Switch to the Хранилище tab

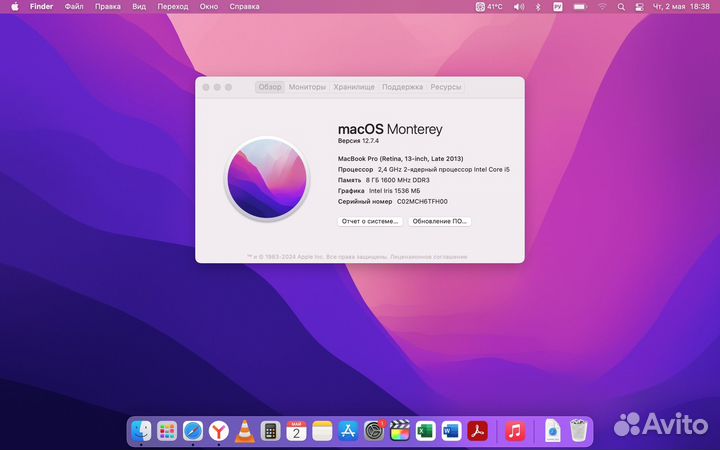(x=354, y=87)
